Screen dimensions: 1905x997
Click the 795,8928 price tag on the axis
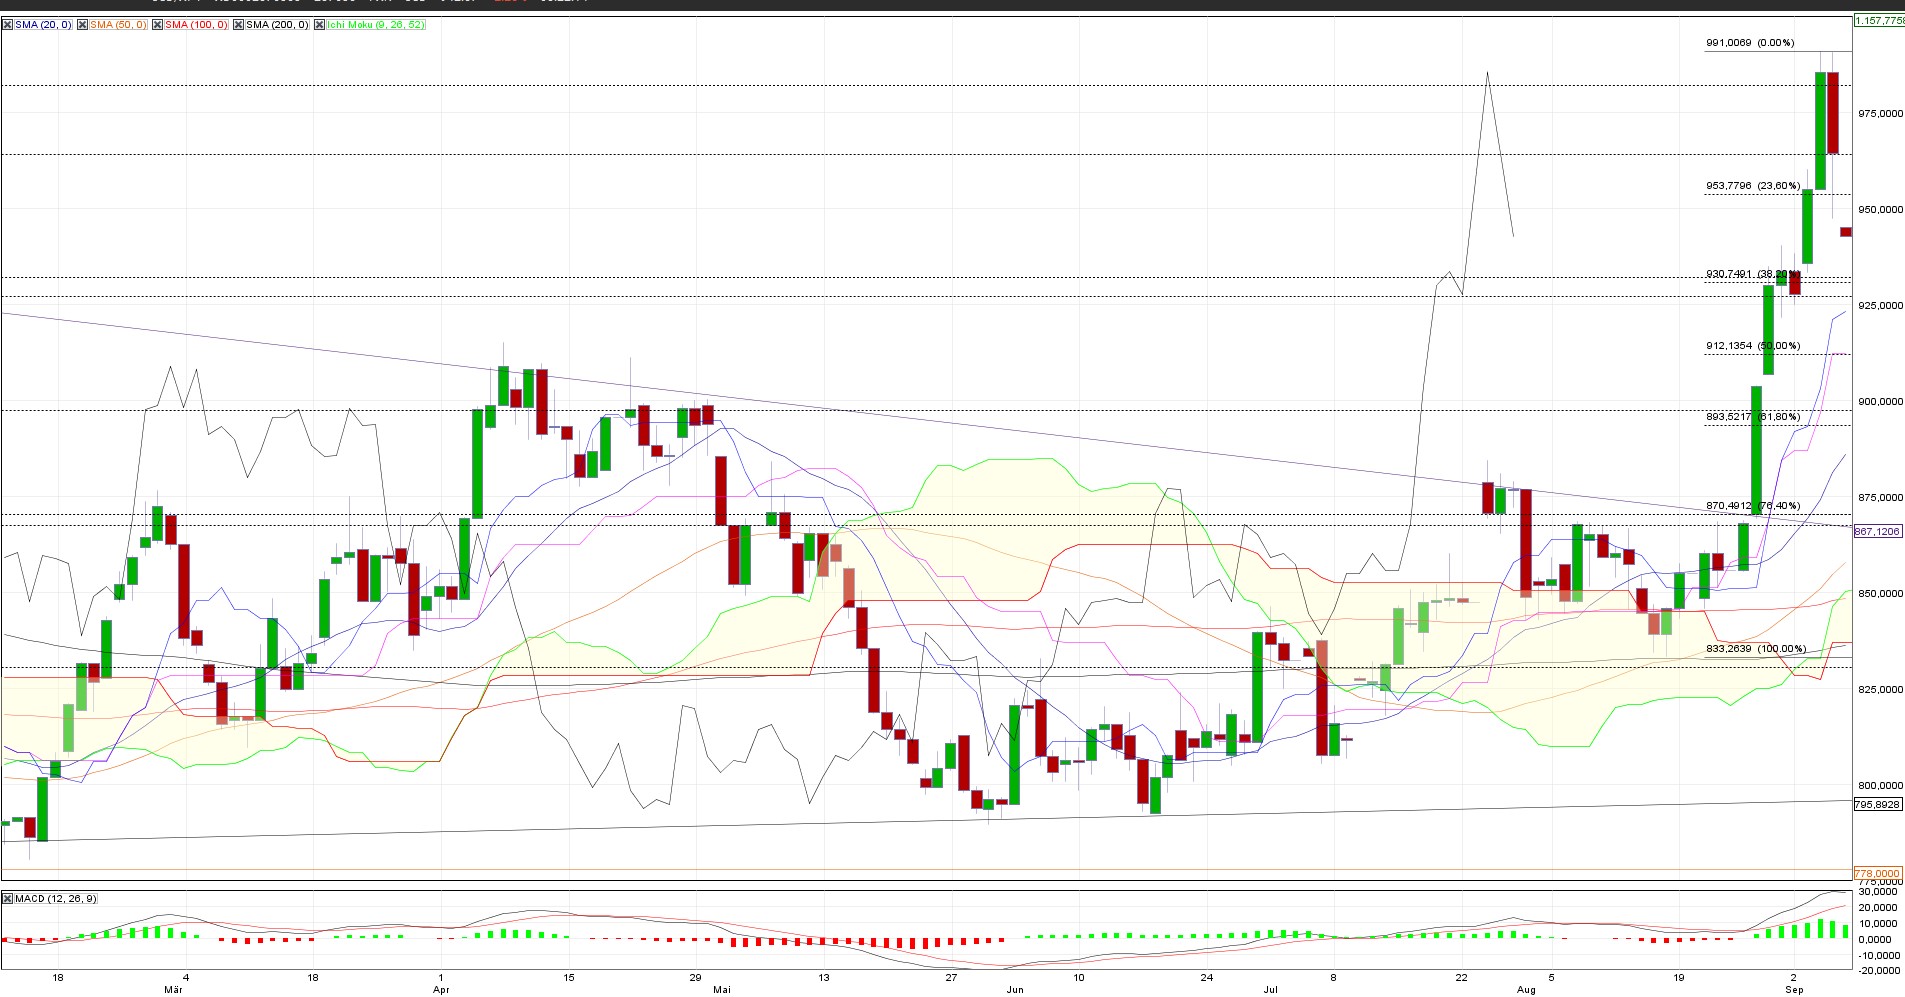coord(1877,804)
